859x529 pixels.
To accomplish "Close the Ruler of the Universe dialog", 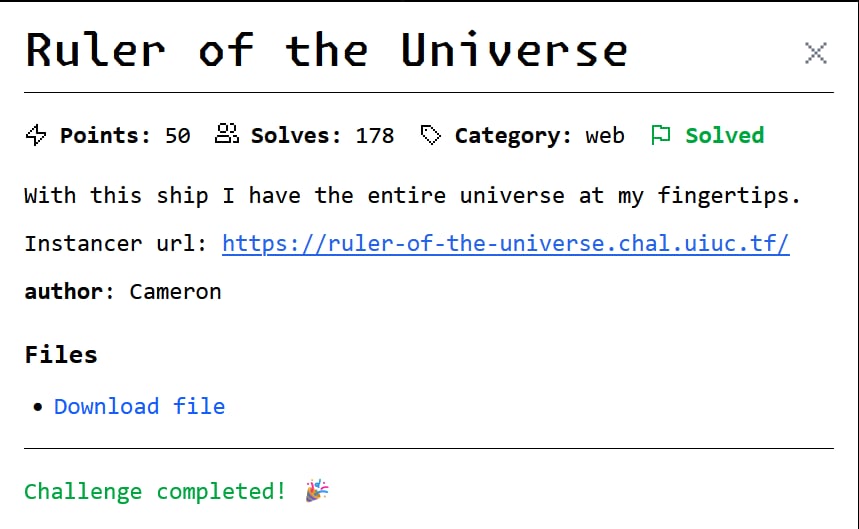I will (815, 53).
